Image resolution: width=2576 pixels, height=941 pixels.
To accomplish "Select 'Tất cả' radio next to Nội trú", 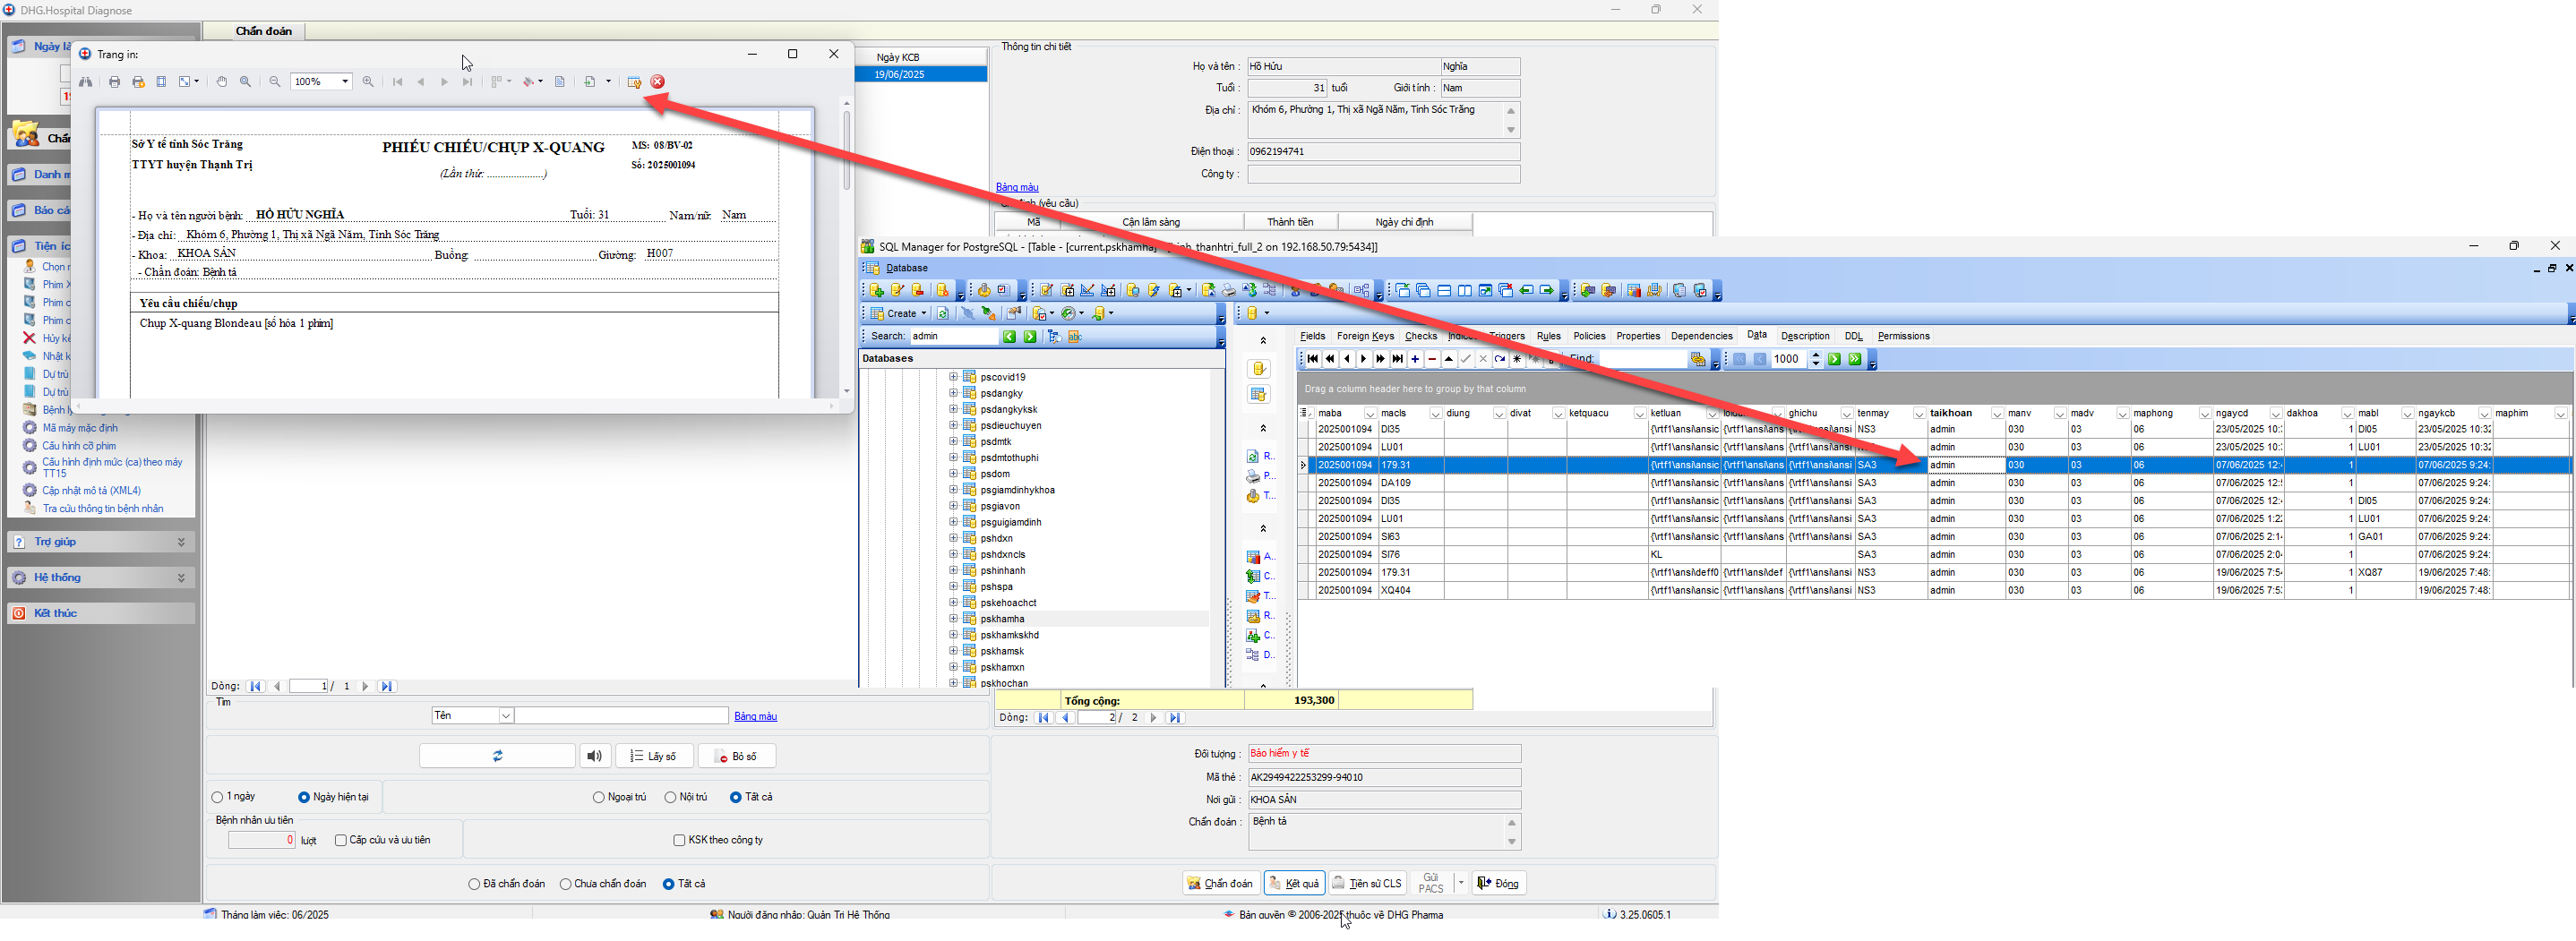I will [x=736, y=797].
